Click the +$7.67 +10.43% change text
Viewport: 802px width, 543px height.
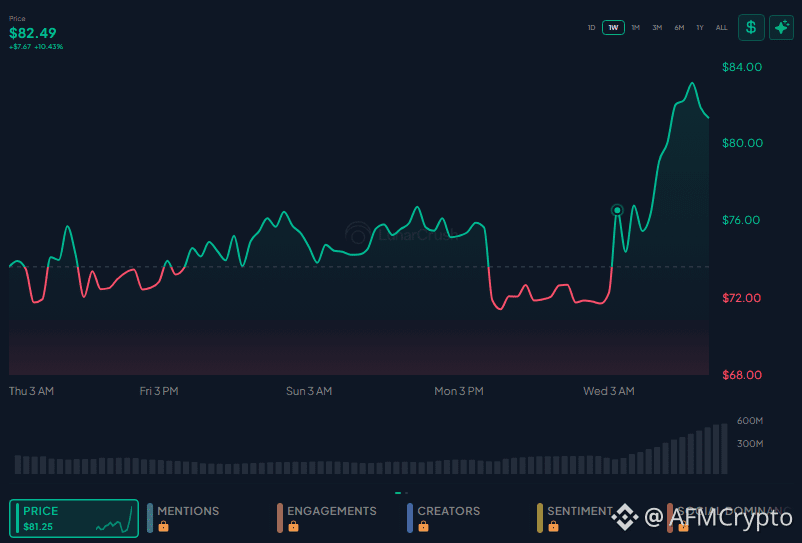pos(36,47)
